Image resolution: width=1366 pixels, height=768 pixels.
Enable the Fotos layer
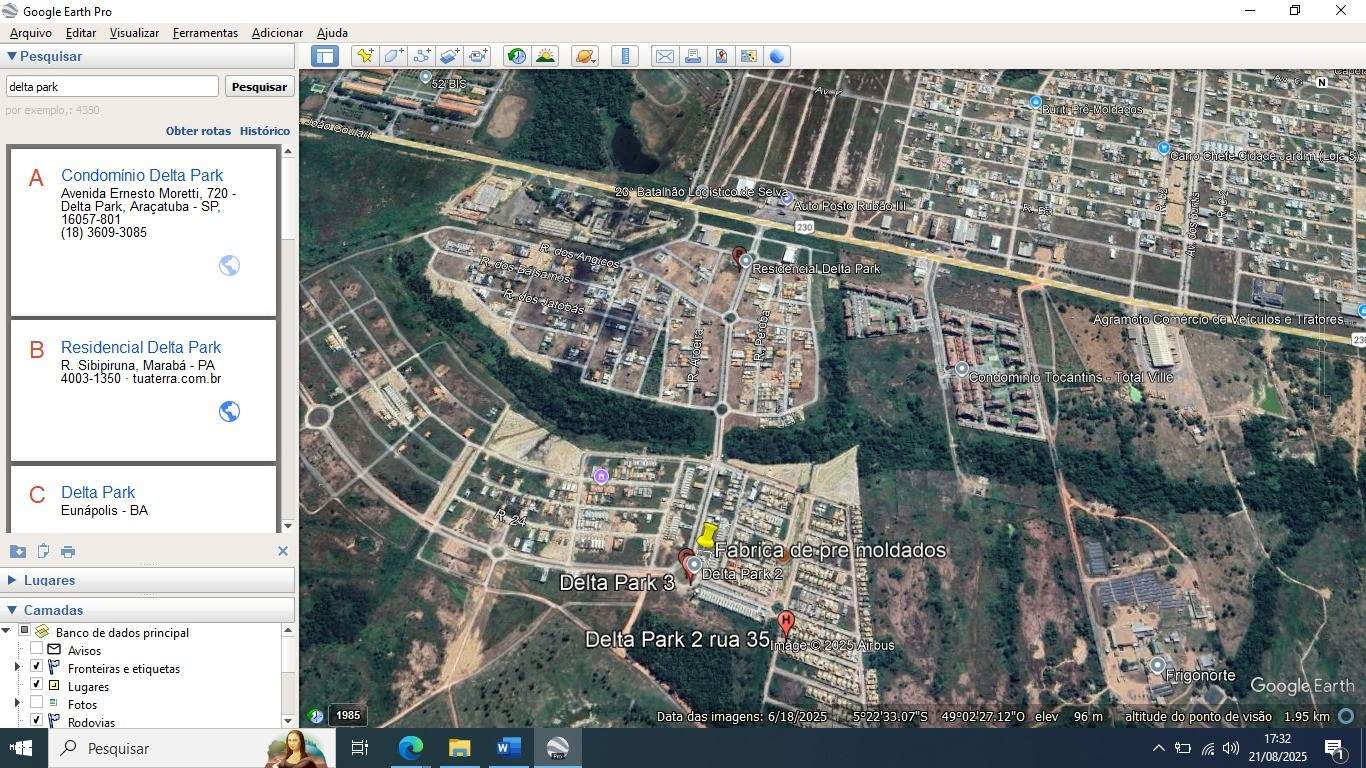click(x=37, y=704)
